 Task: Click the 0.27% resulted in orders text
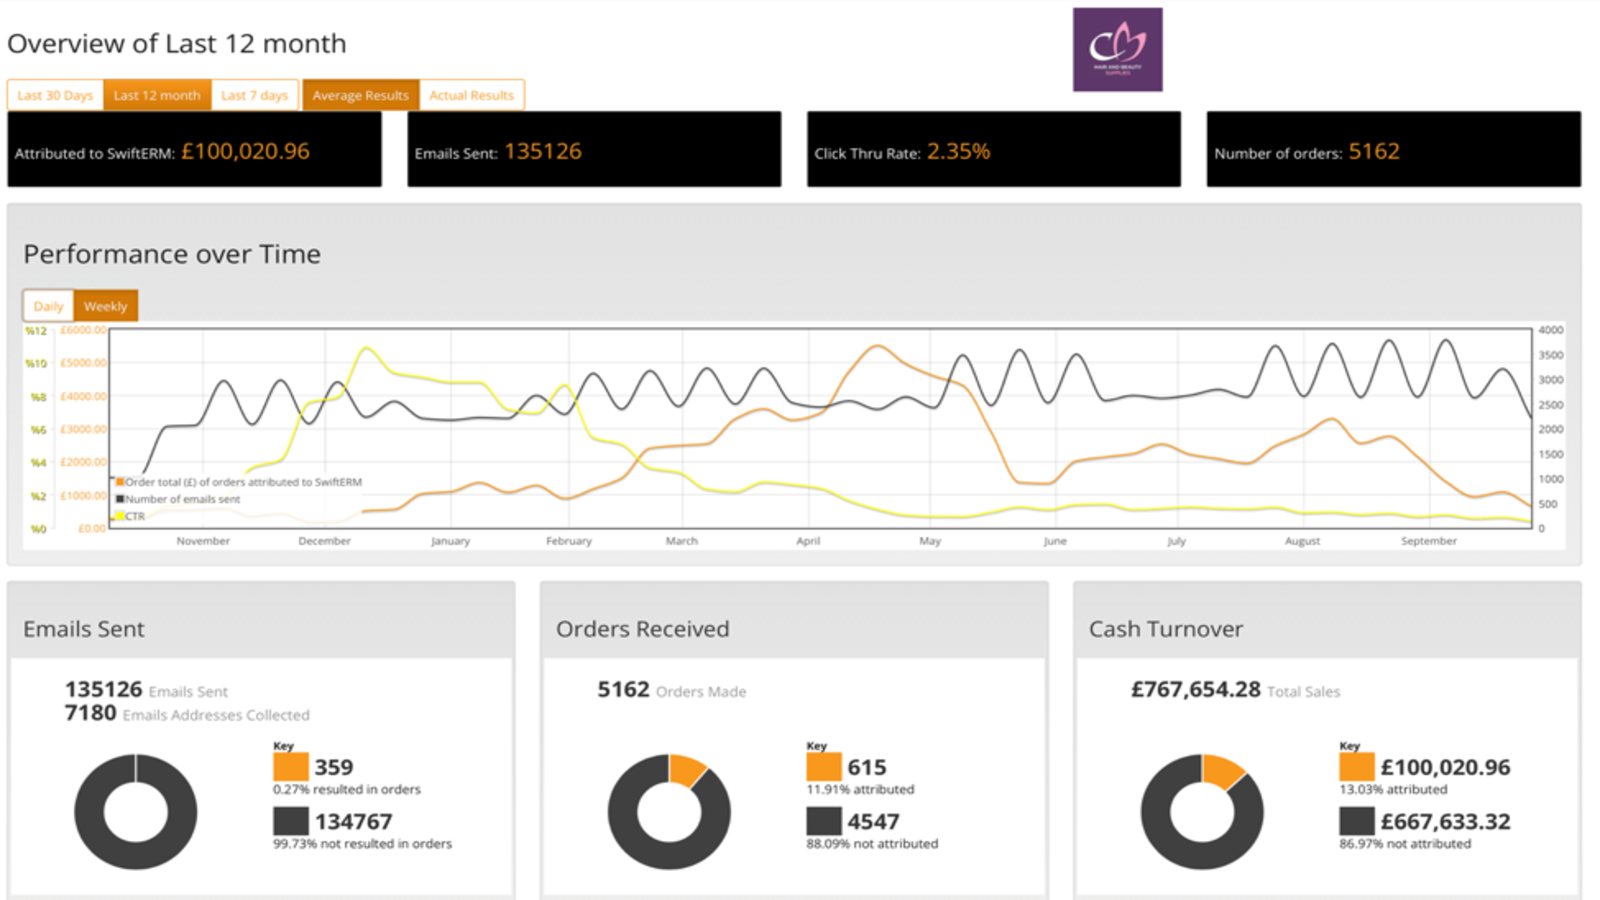pyautogui.click(x=347, y=789)
